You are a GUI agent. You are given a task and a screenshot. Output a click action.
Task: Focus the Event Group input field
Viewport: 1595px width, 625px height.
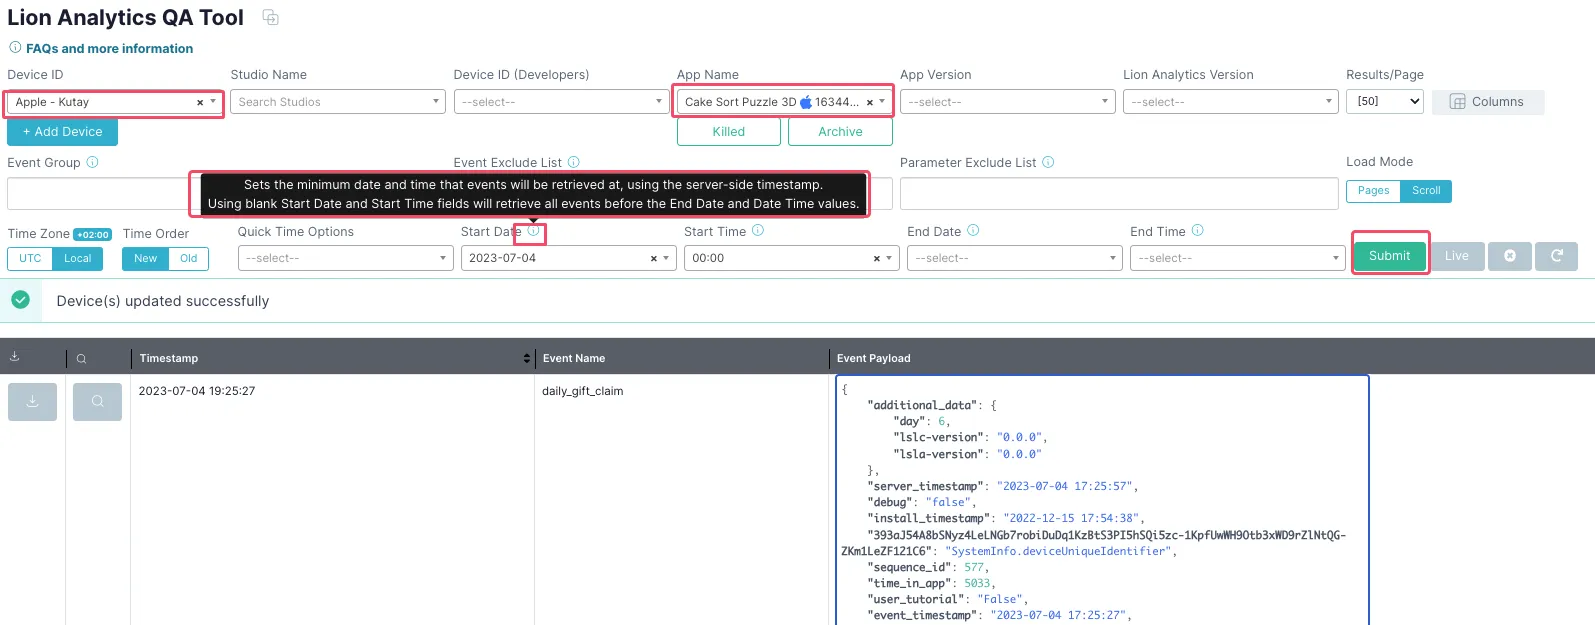(98, 194)
